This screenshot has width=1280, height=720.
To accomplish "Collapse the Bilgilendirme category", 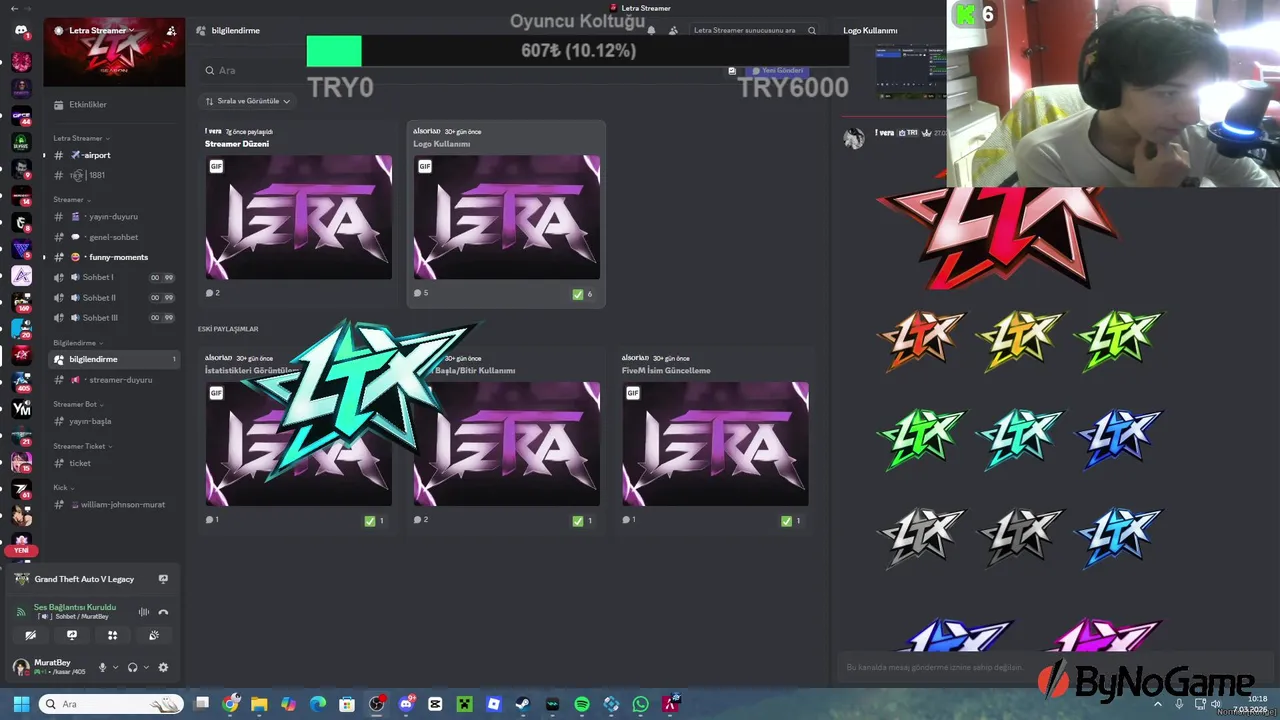I will pos(78,343).
